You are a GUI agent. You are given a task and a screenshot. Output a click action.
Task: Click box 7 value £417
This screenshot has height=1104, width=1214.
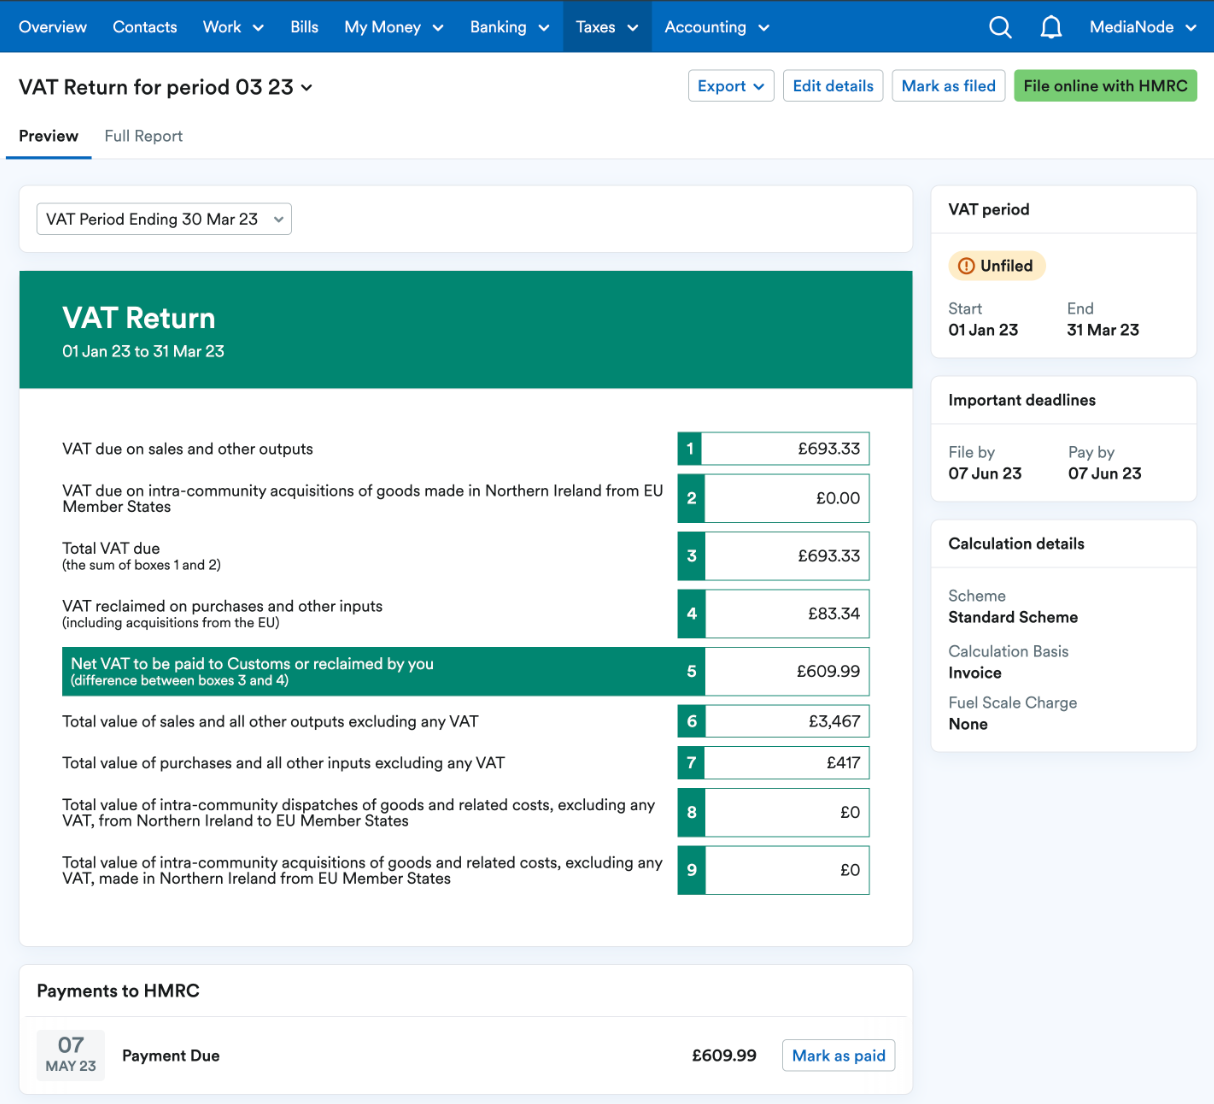pos(786,763)
